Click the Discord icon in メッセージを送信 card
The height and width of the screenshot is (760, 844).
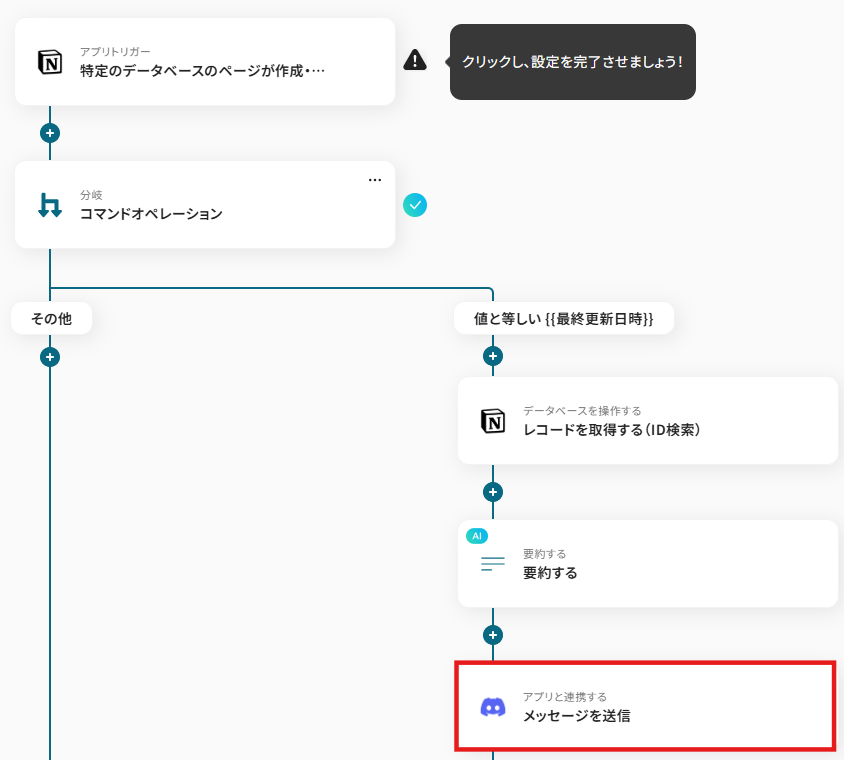[x=493, y=707]
